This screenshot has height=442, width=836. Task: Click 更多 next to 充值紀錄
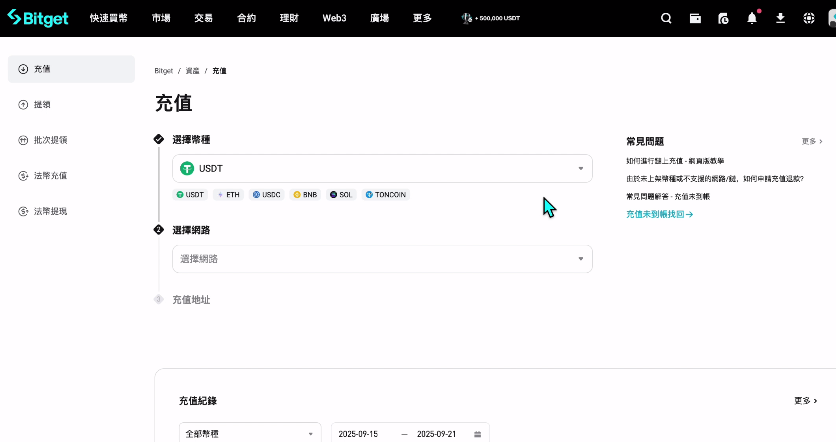[806, 400]
